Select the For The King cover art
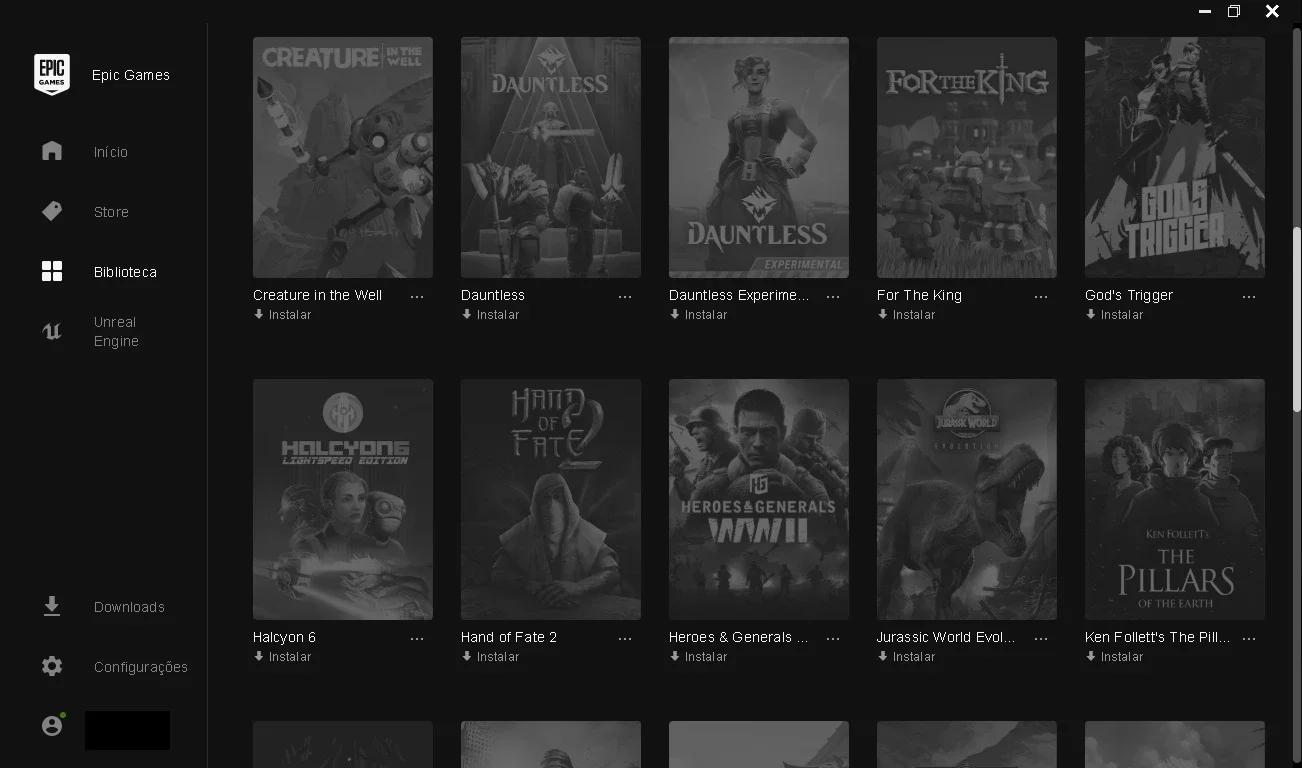This screenshot has height=768, width=1302. point(967,157)
